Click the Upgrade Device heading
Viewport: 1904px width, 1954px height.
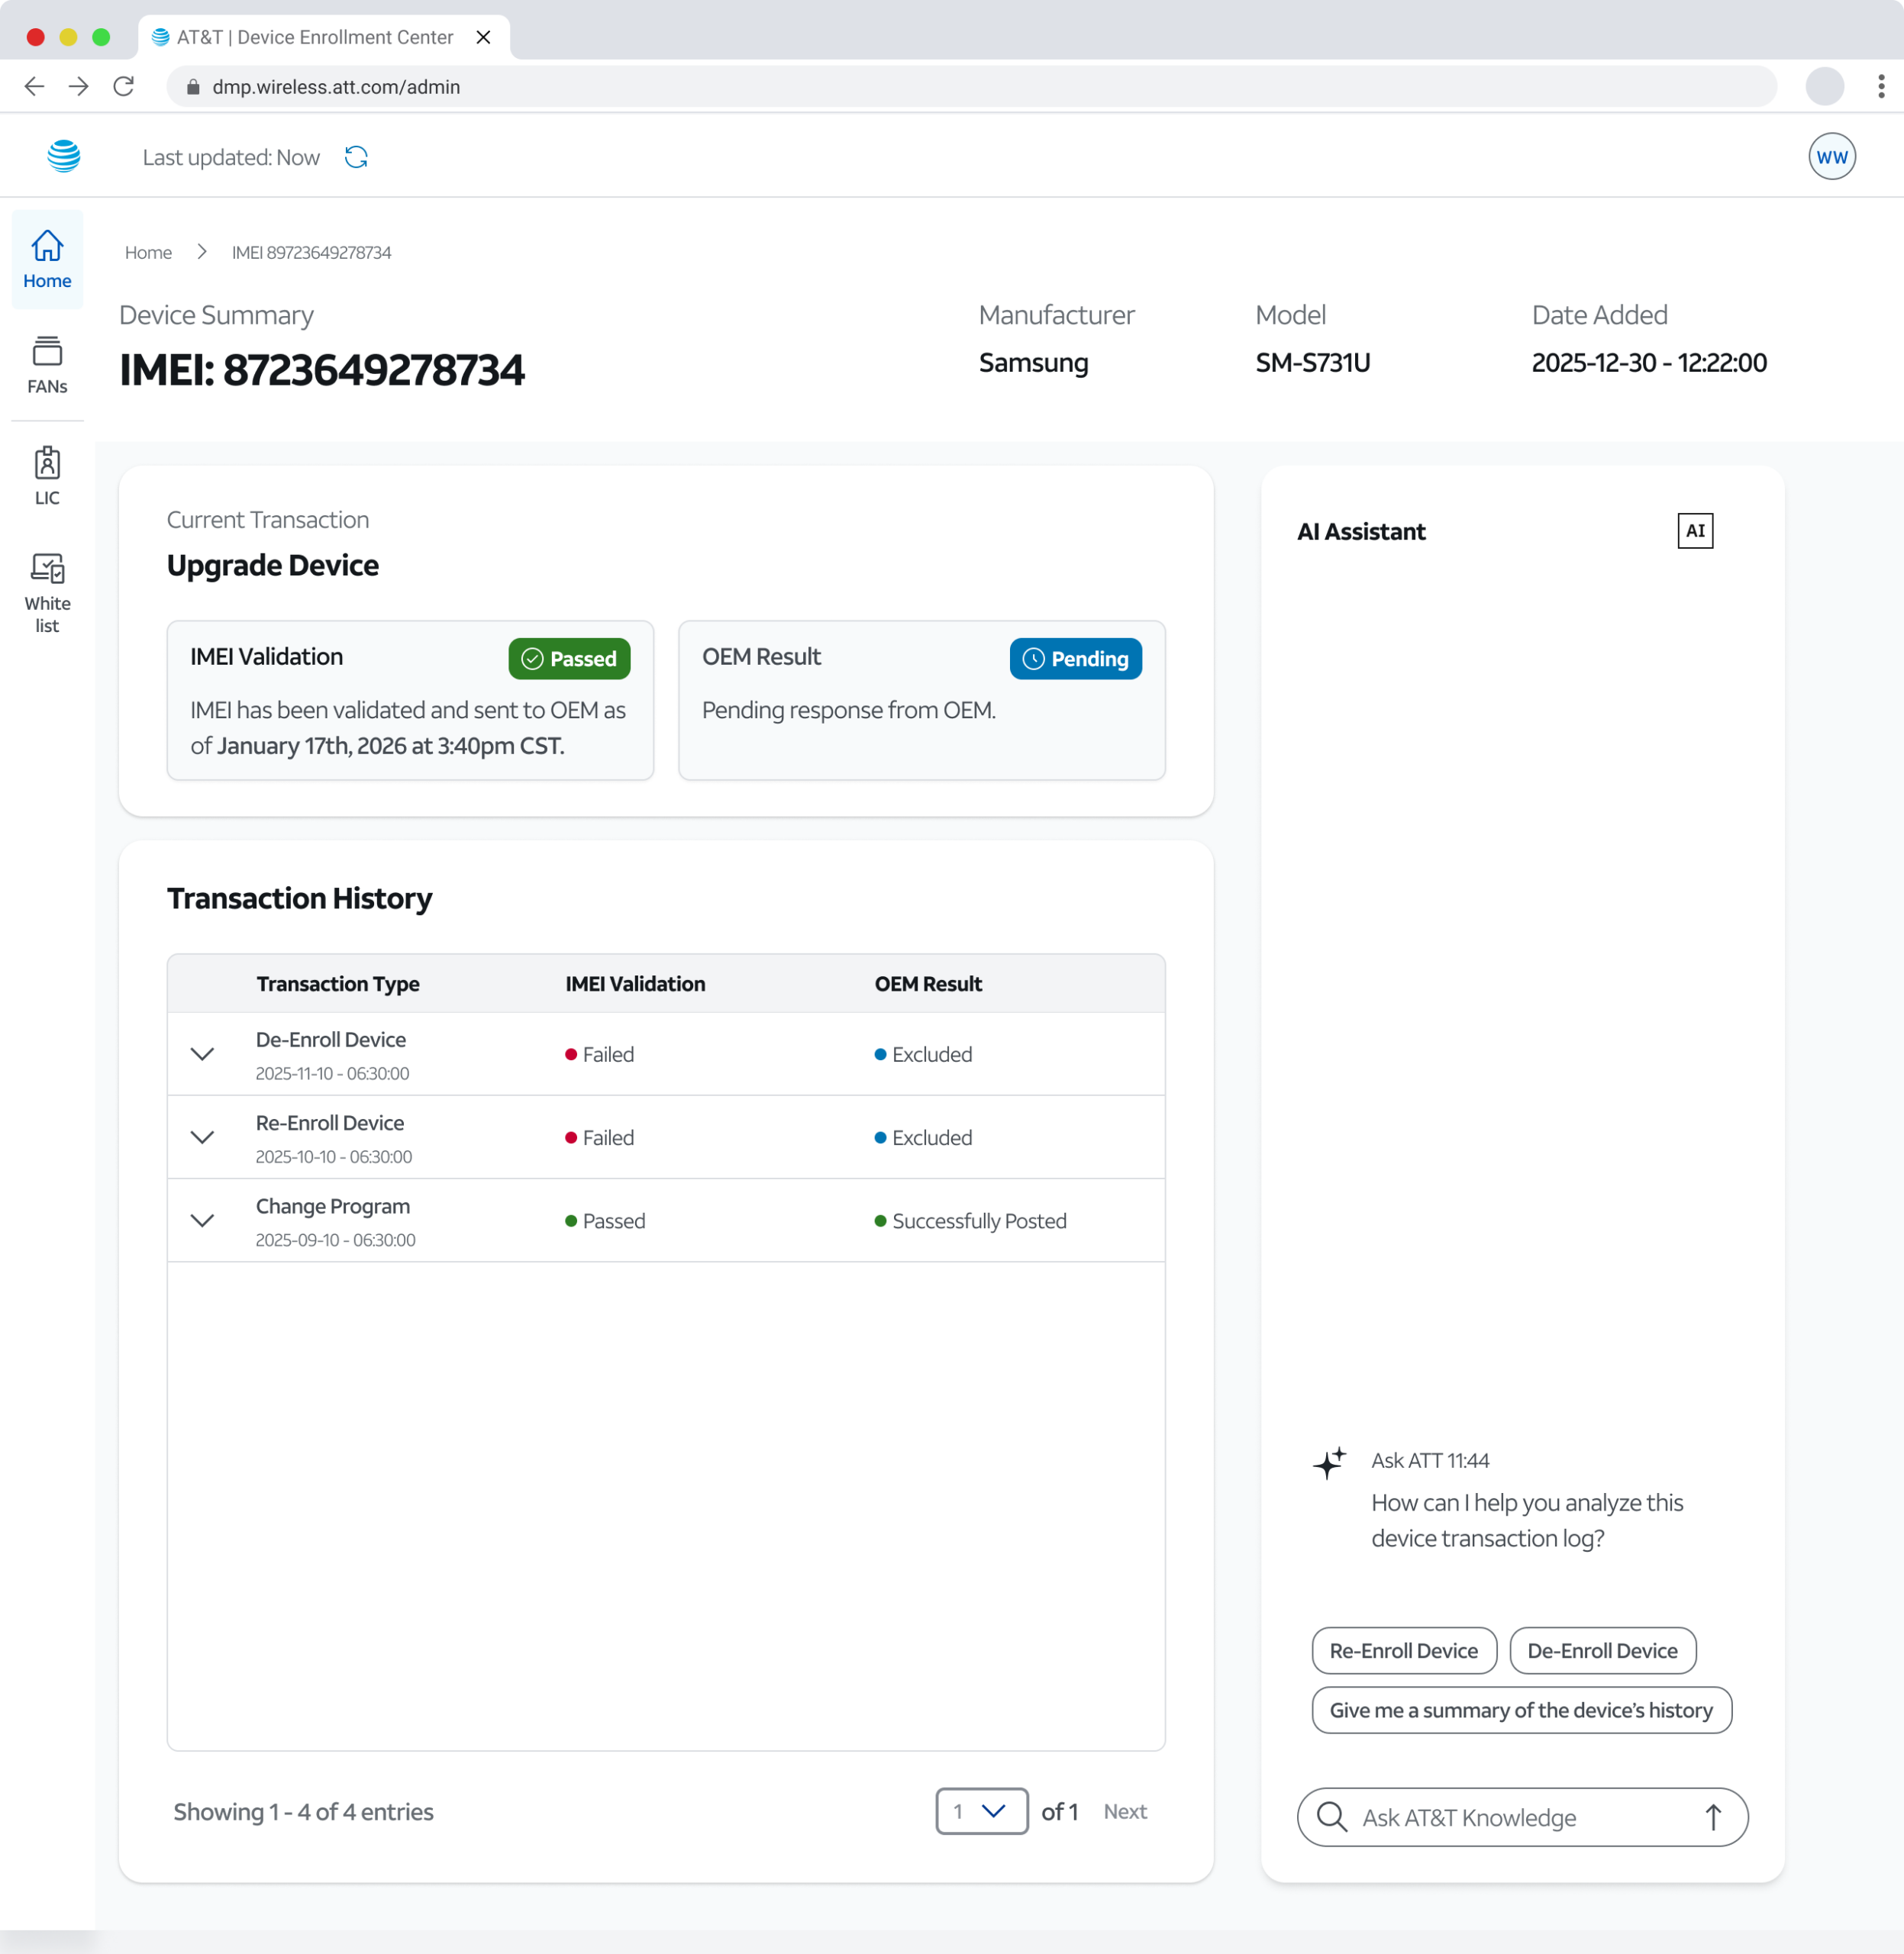pyautogui.click(x=272, y=565)
